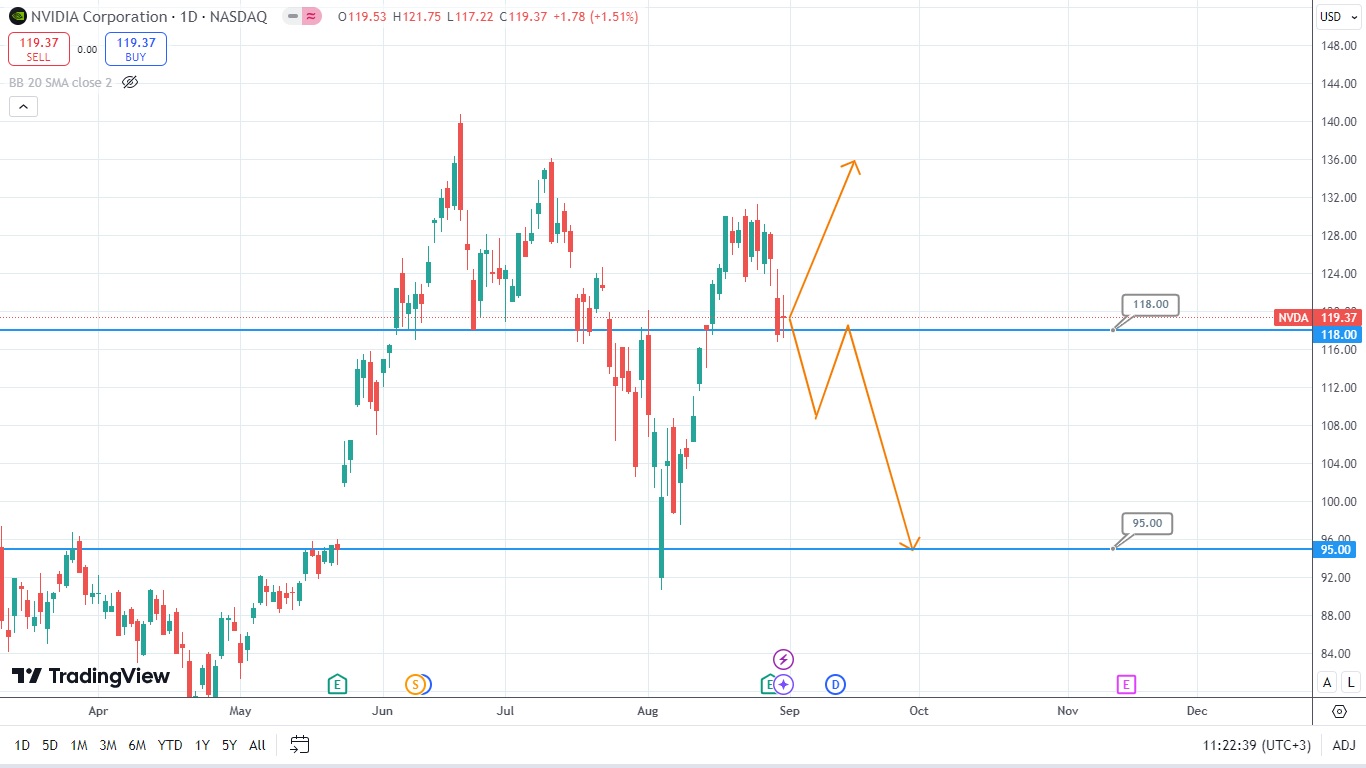Click the BB 20 SMA close 2 legend
Image resolution: width=1366 pixels, height=768 pixels.
[x=60, y=82]
